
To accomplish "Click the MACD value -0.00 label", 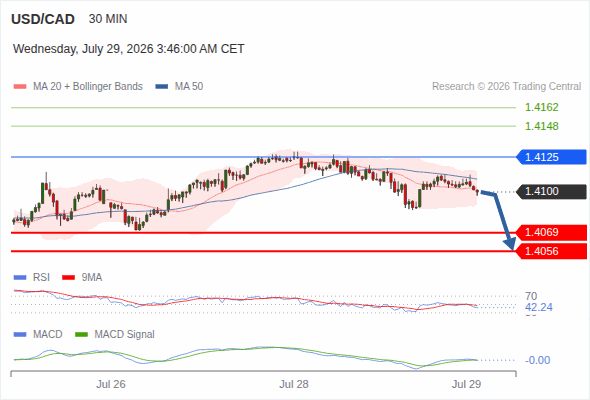I will click(538, 360).
